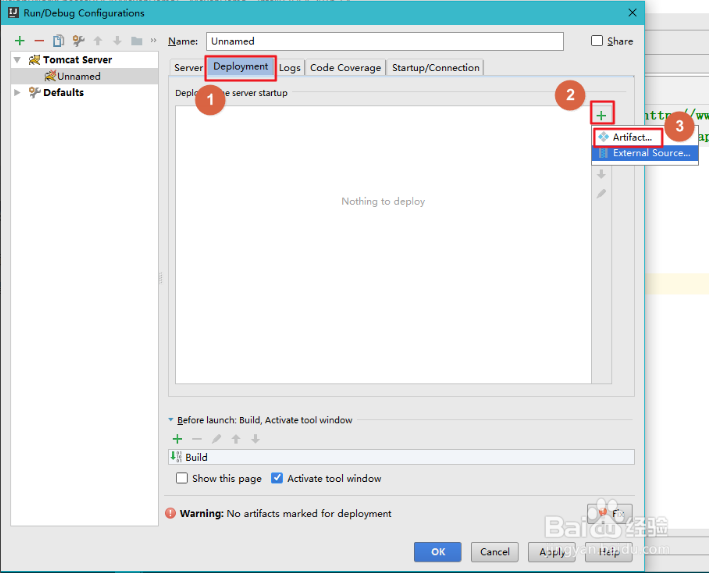This screenshot has width=709, height=573.
Task: Open the Deployment tab
Action: [241, 66]
